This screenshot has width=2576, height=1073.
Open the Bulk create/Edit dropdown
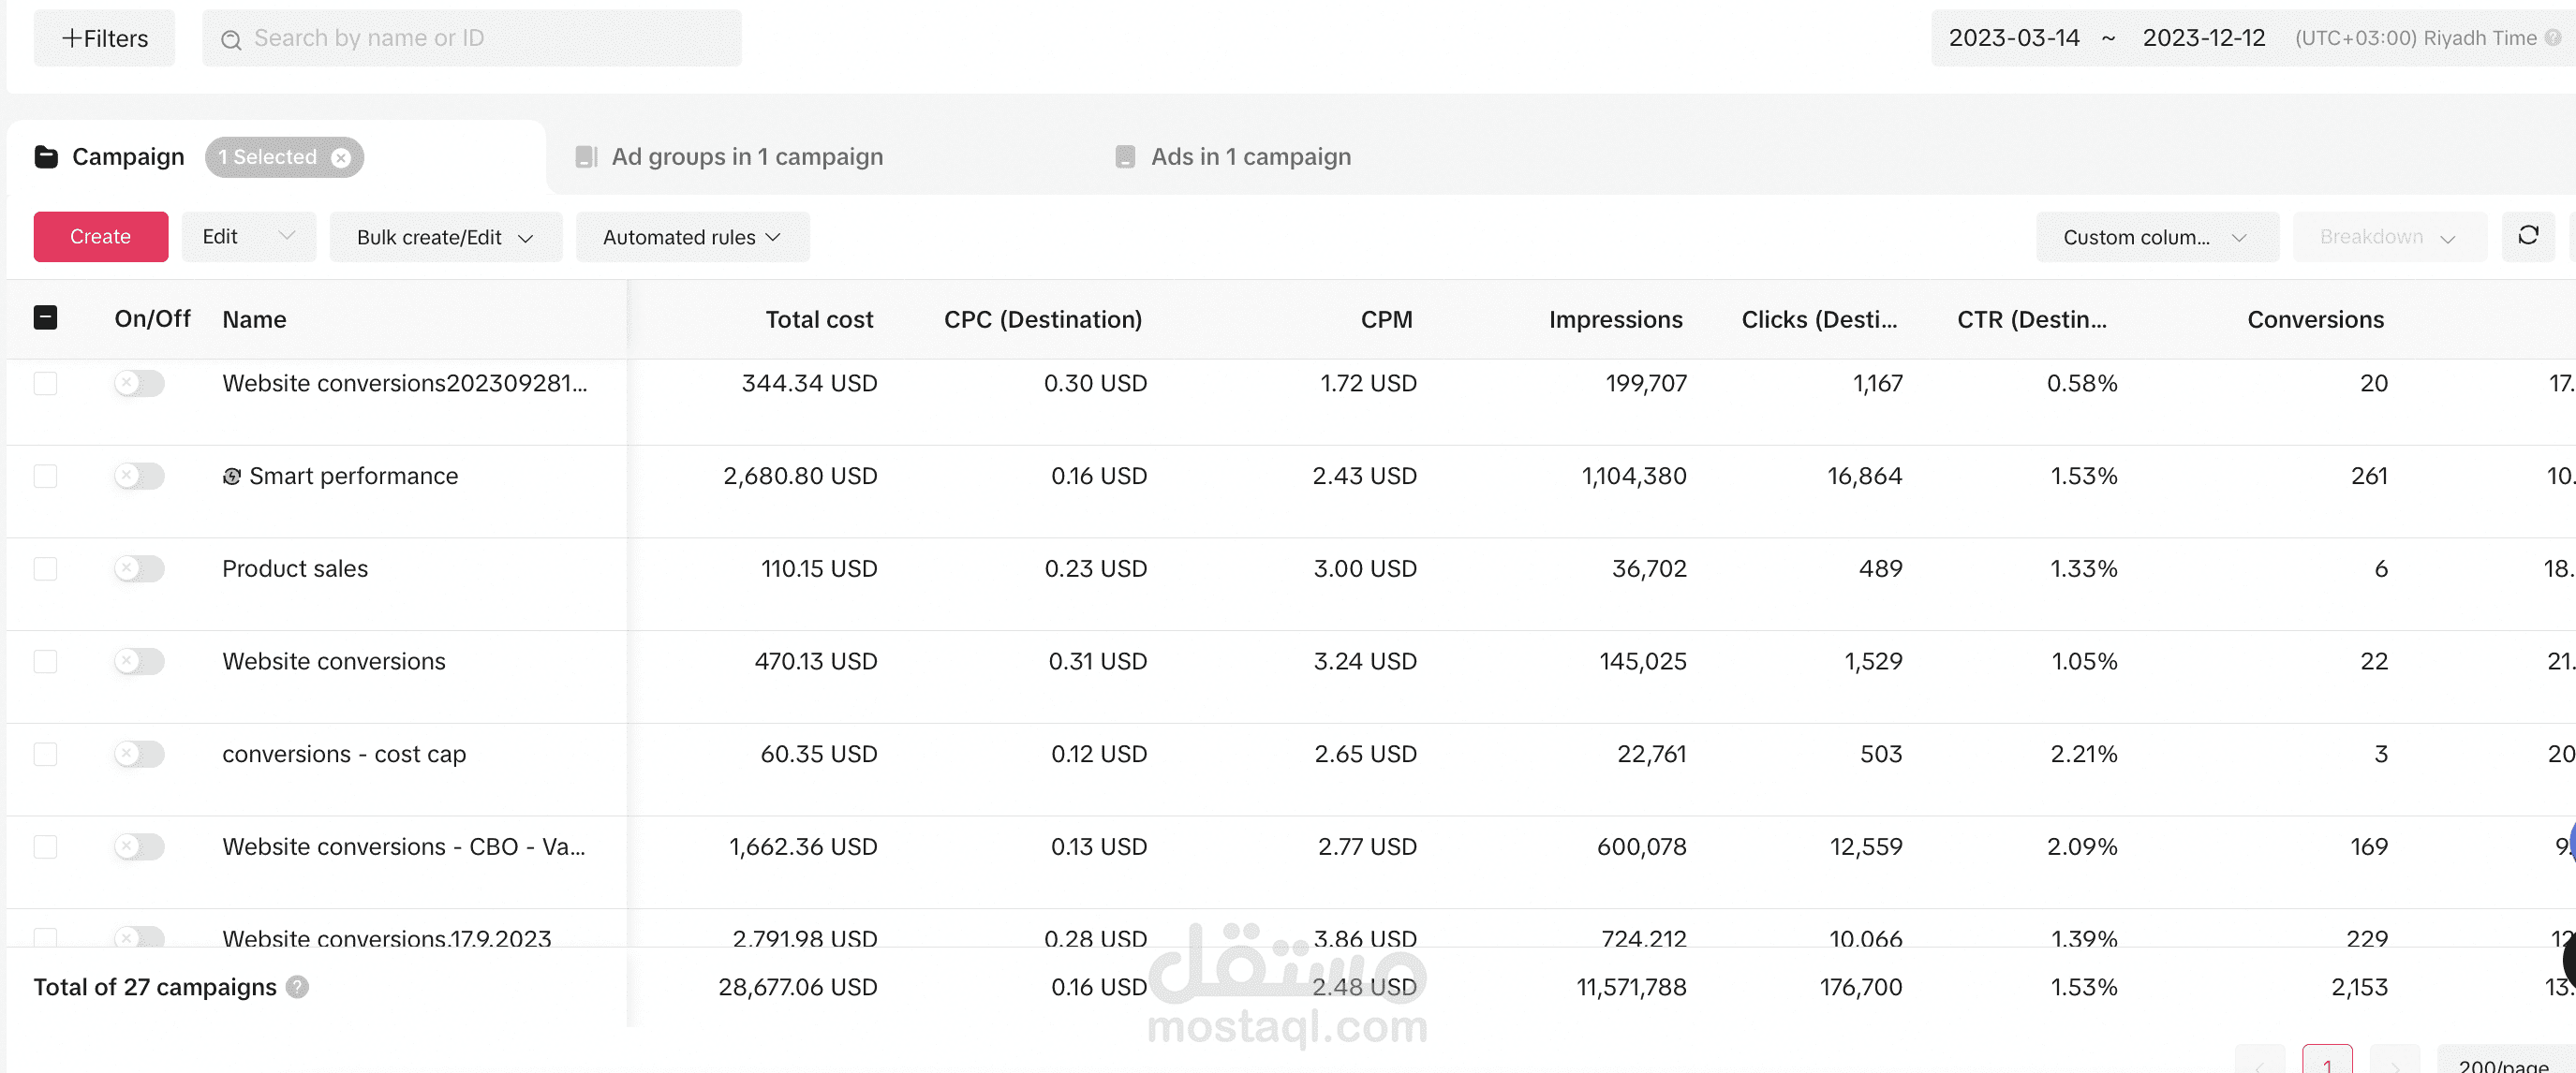(445, 237)
